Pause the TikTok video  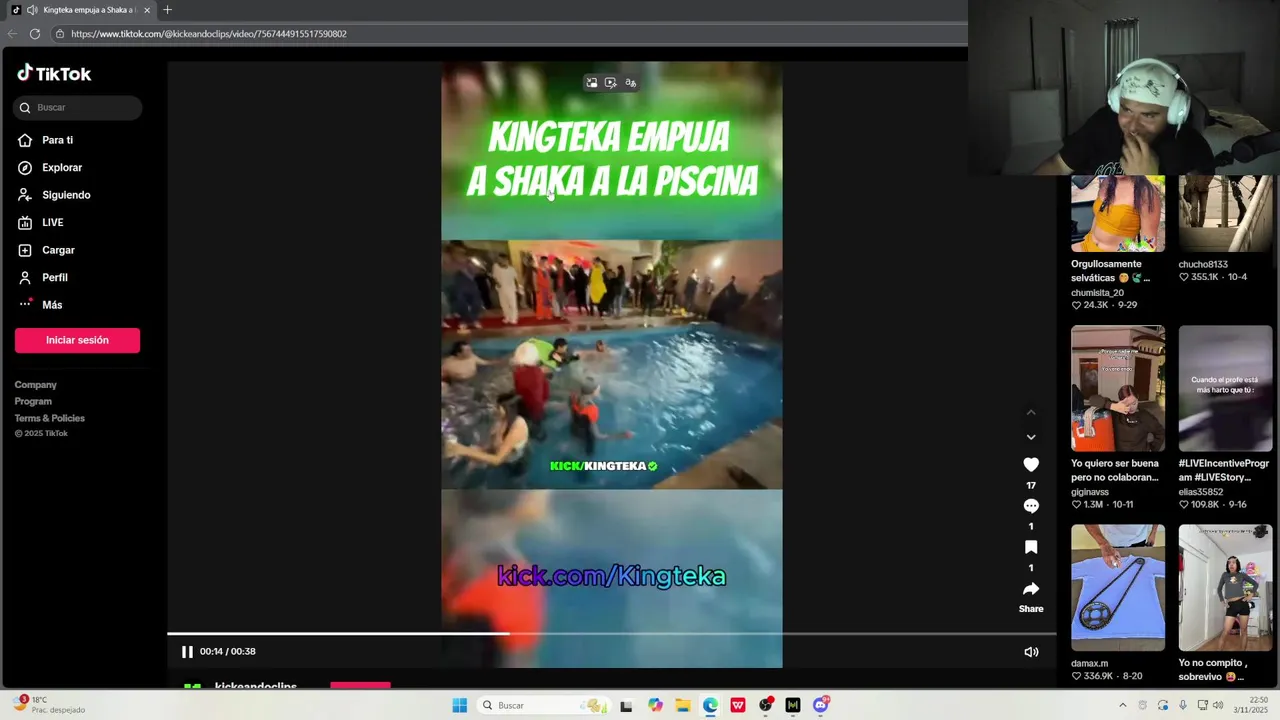[x=187, y=652]
